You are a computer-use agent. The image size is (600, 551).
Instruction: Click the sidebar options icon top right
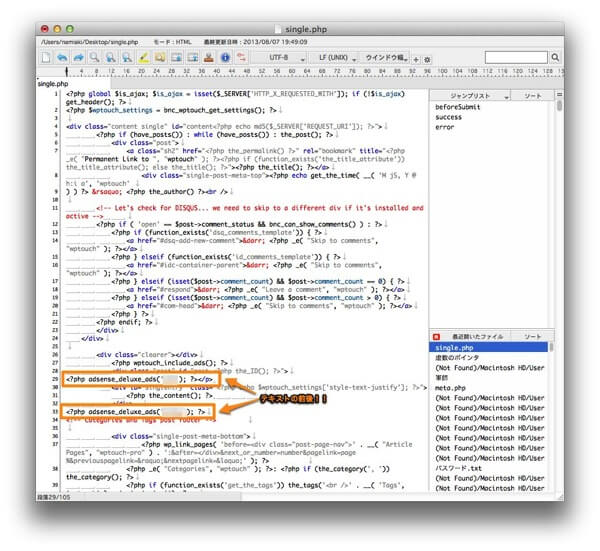[x=559, y=95]
